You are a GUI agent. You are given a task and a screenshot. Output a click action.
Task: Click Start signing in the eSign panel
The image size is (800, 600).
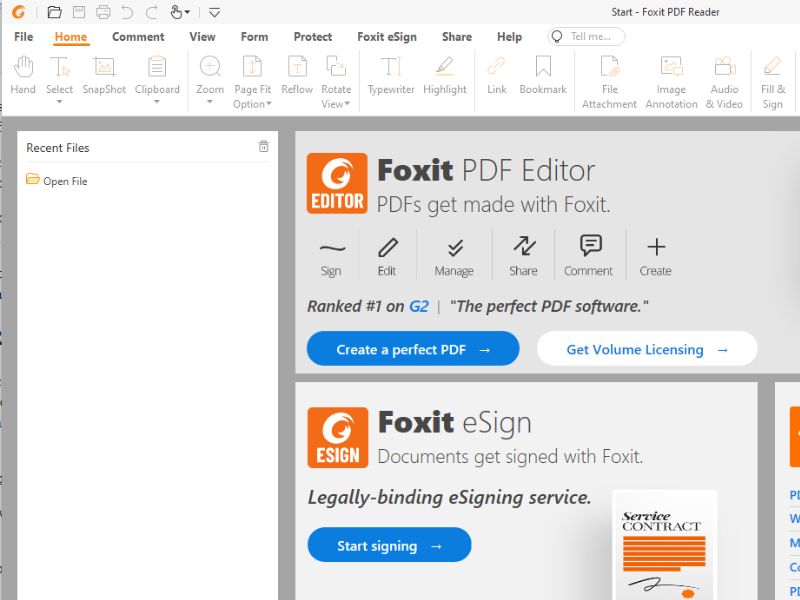click(x=388, y=545)
